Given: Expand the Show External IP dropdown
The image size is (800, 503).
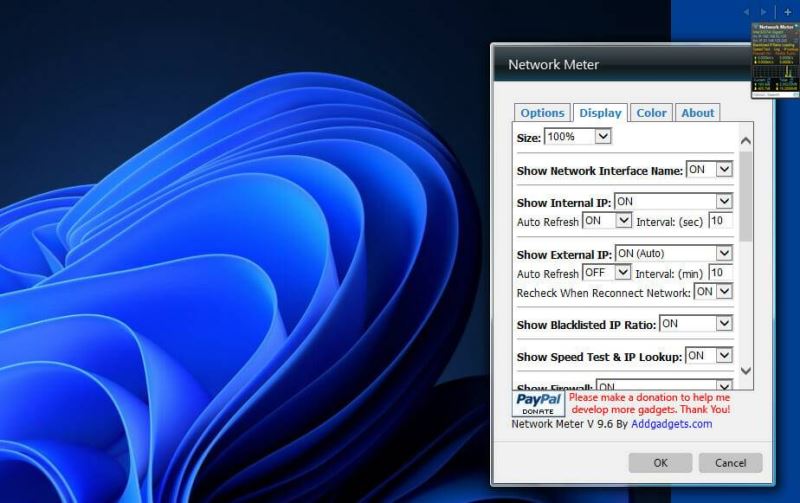Looking at the screenshot, I should (673, 254).
